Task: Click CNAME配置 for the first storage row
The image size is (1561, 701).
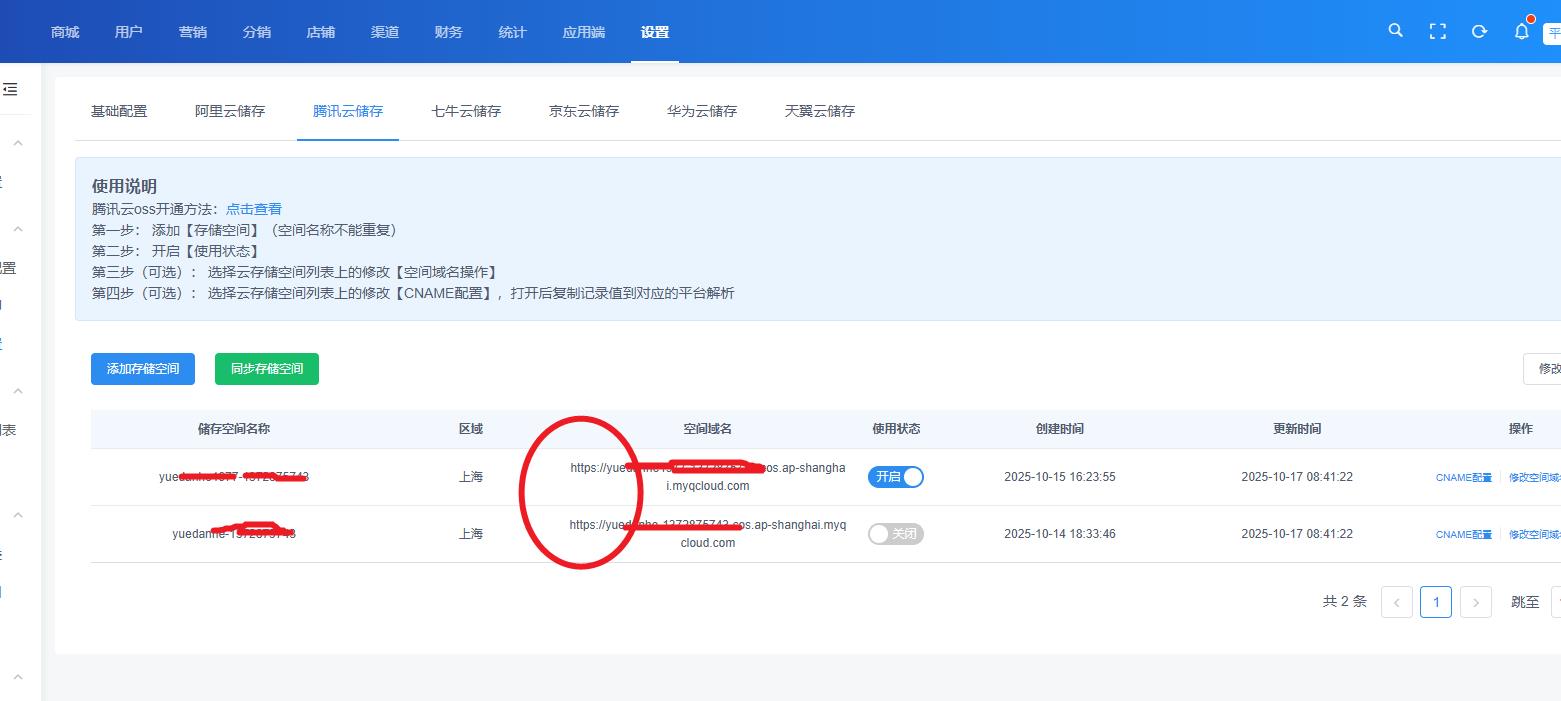Action: point(1463,478)
